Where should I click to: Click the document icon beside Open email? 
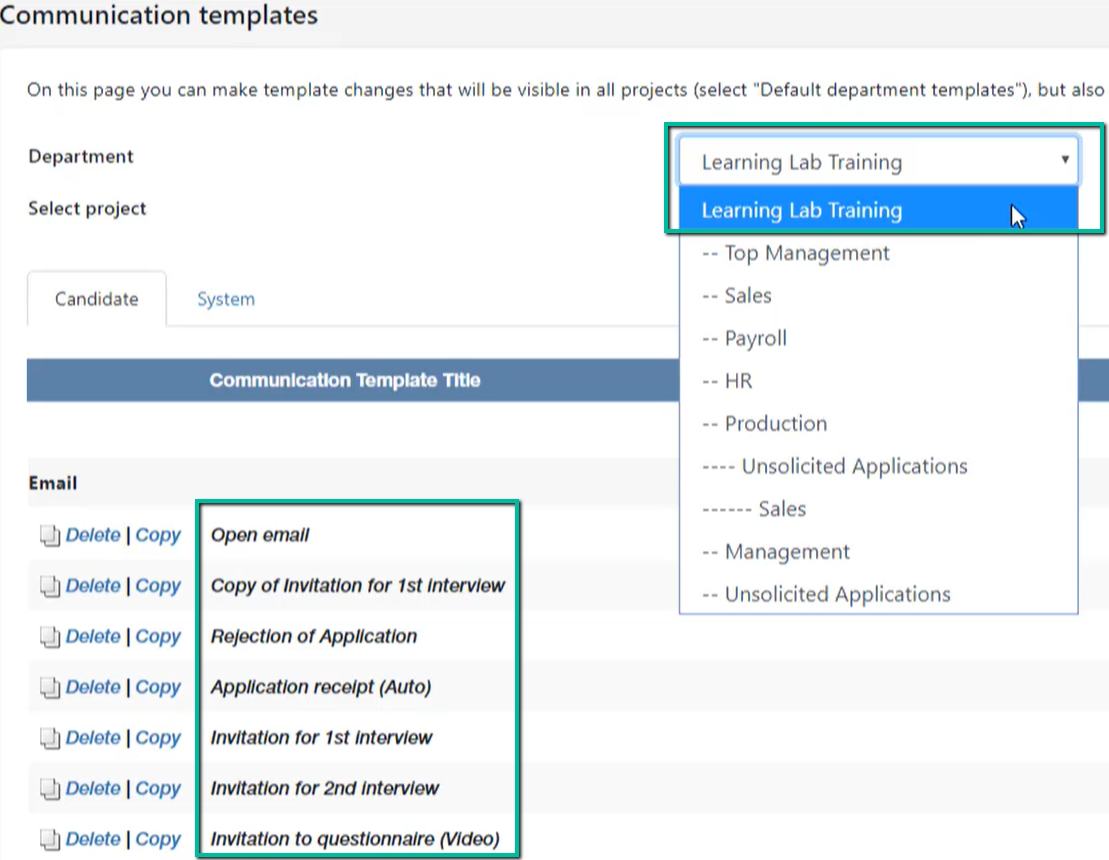[50, 536]
